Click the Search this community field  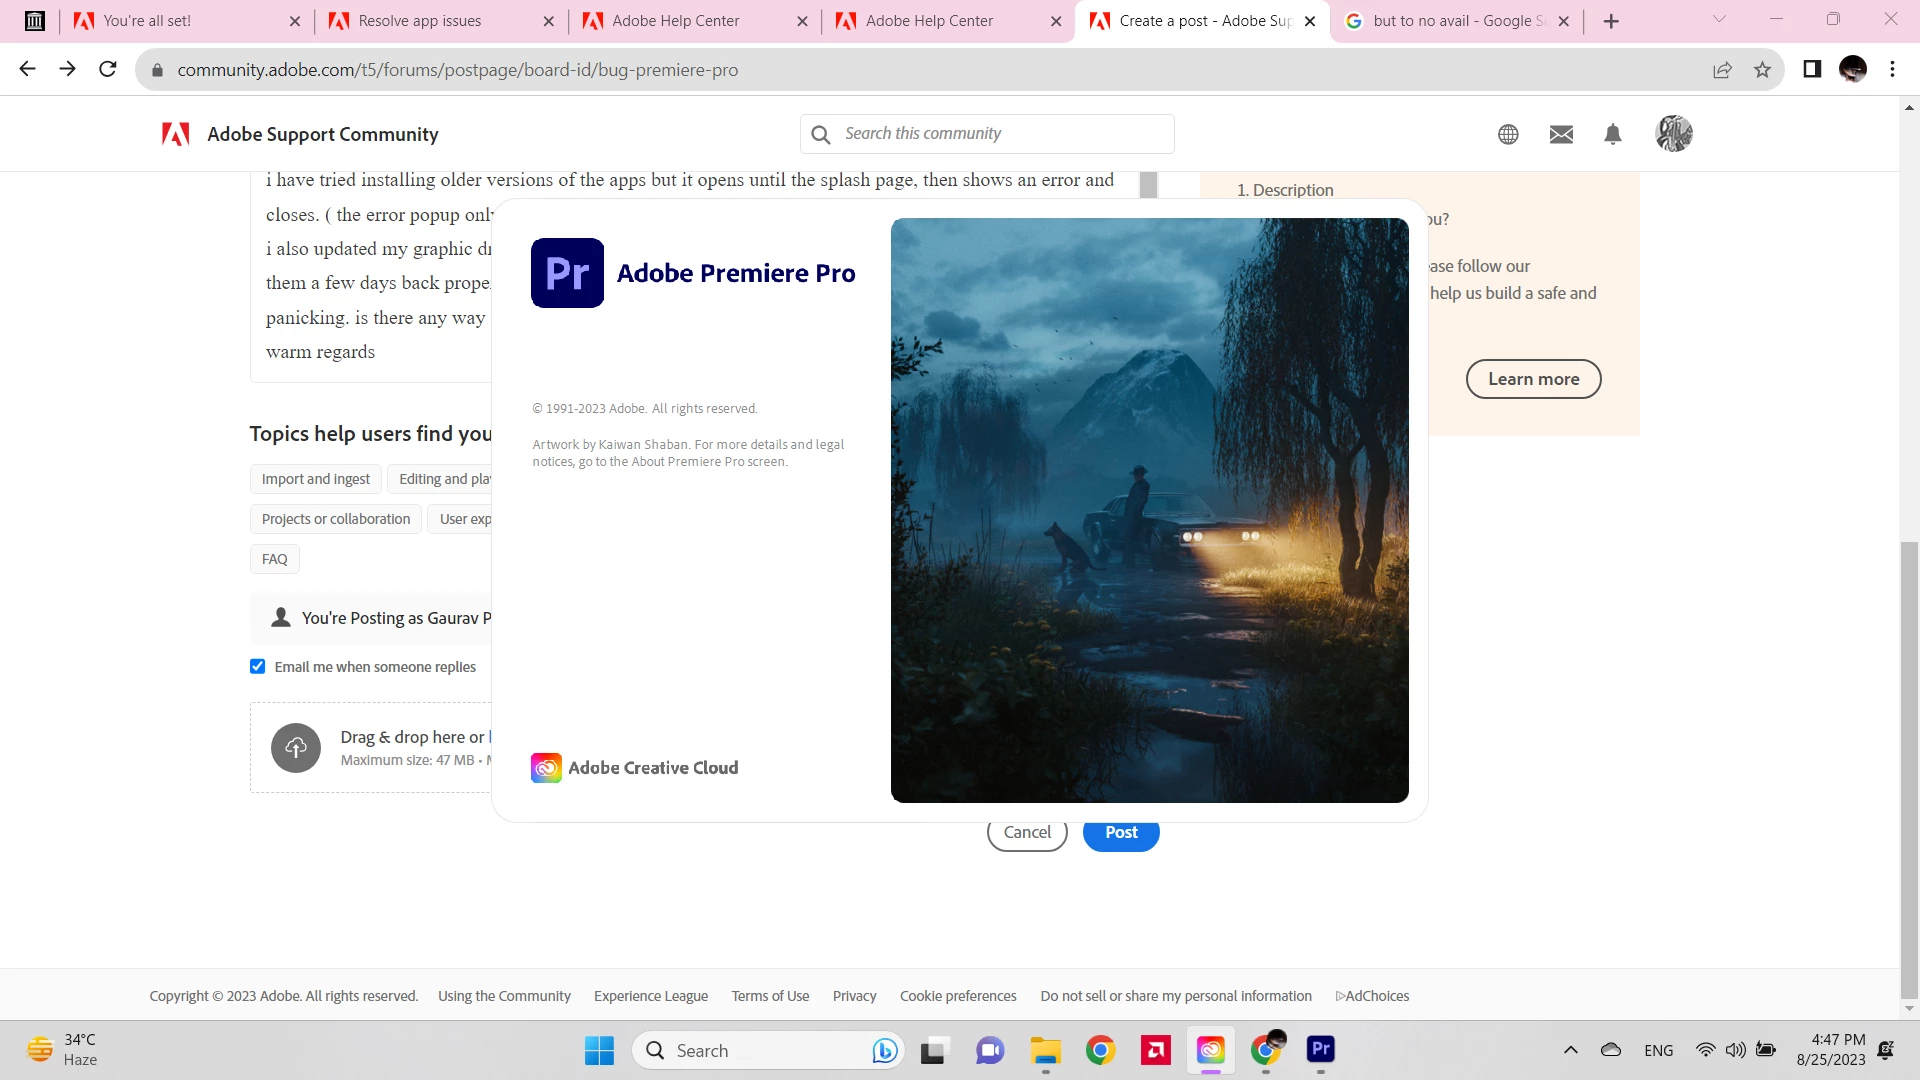[1000, 134]
